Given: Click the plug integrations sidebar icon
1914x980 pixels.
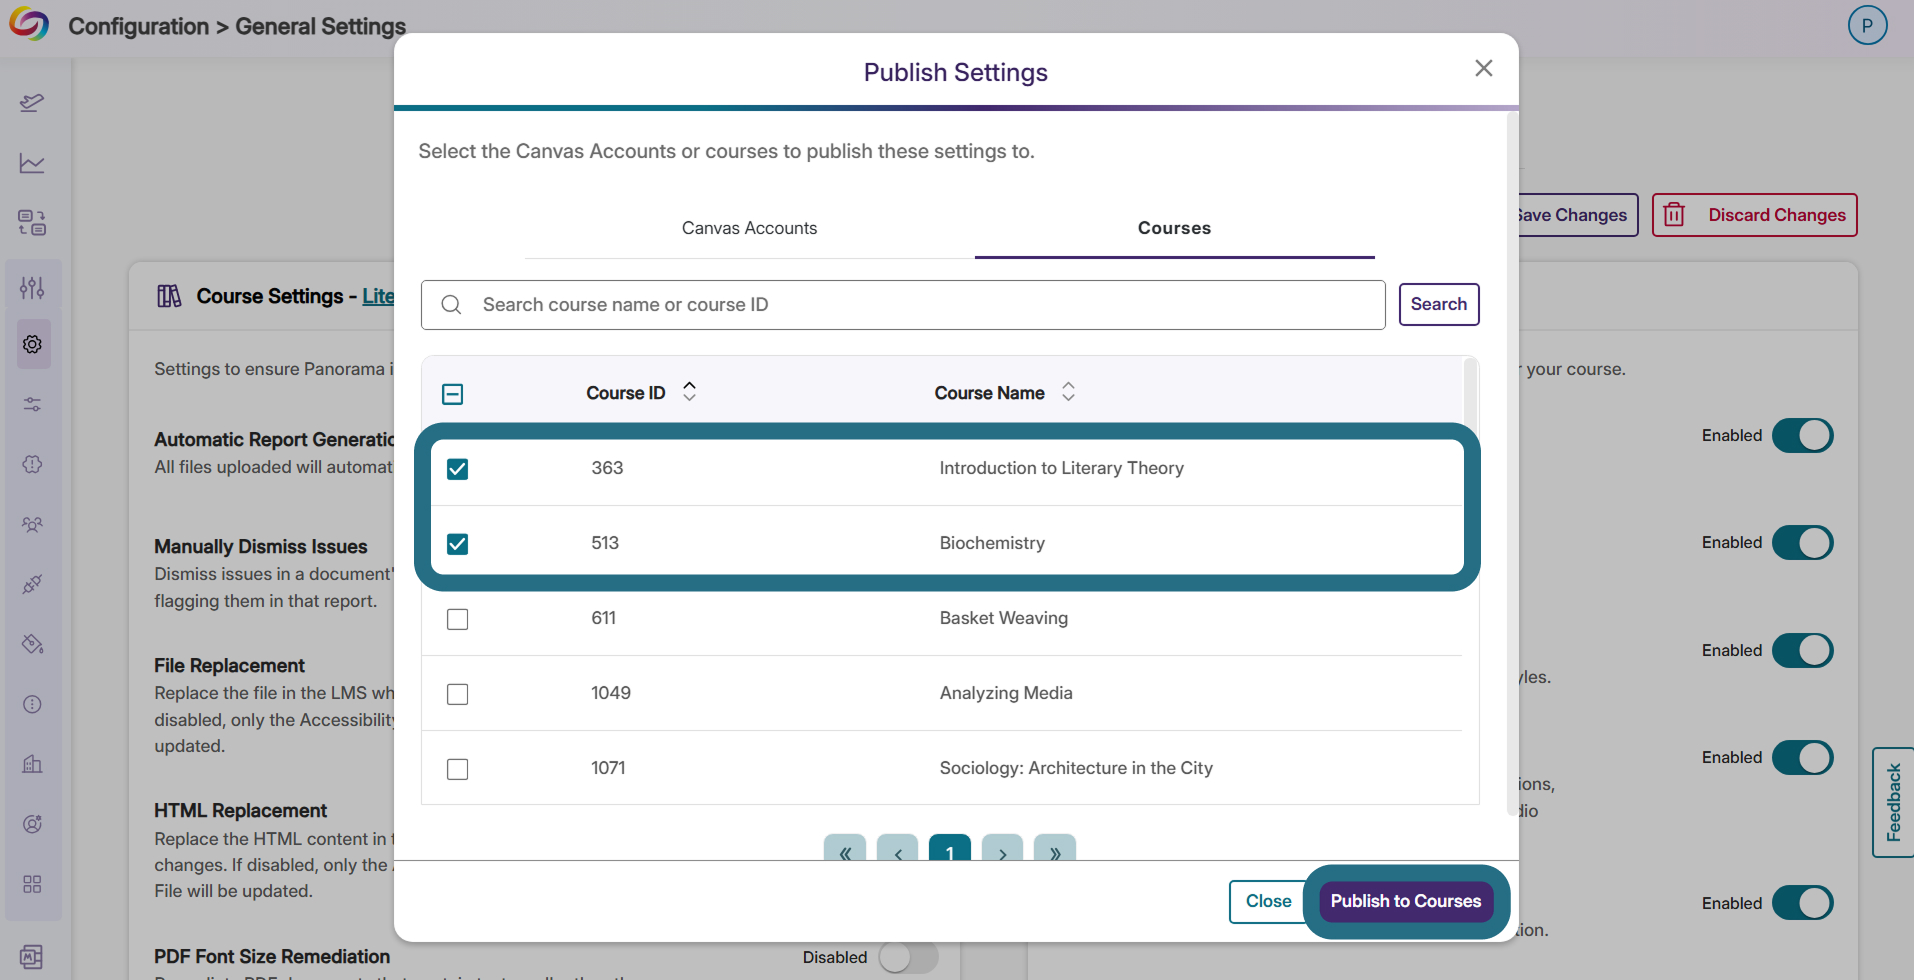Looking at the screenshot, I should pos(32,584).
